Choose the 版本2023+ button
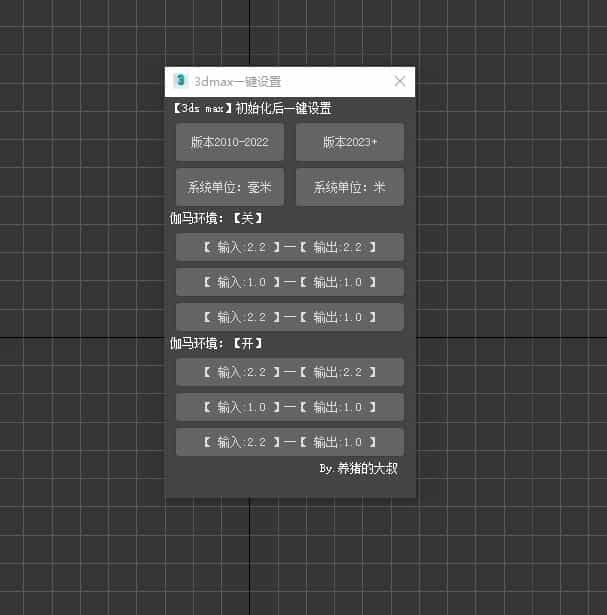This screenshot has height=615, width=607. pos(350,142)
